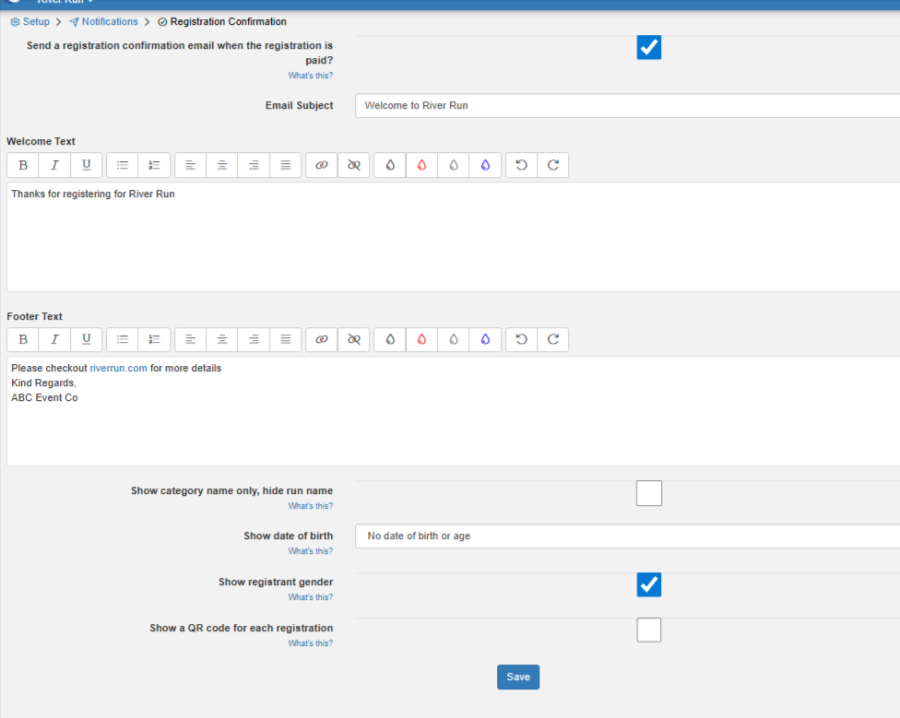
Task: Insert link in Welcome Text toolbar
Action: pos(321,165)
